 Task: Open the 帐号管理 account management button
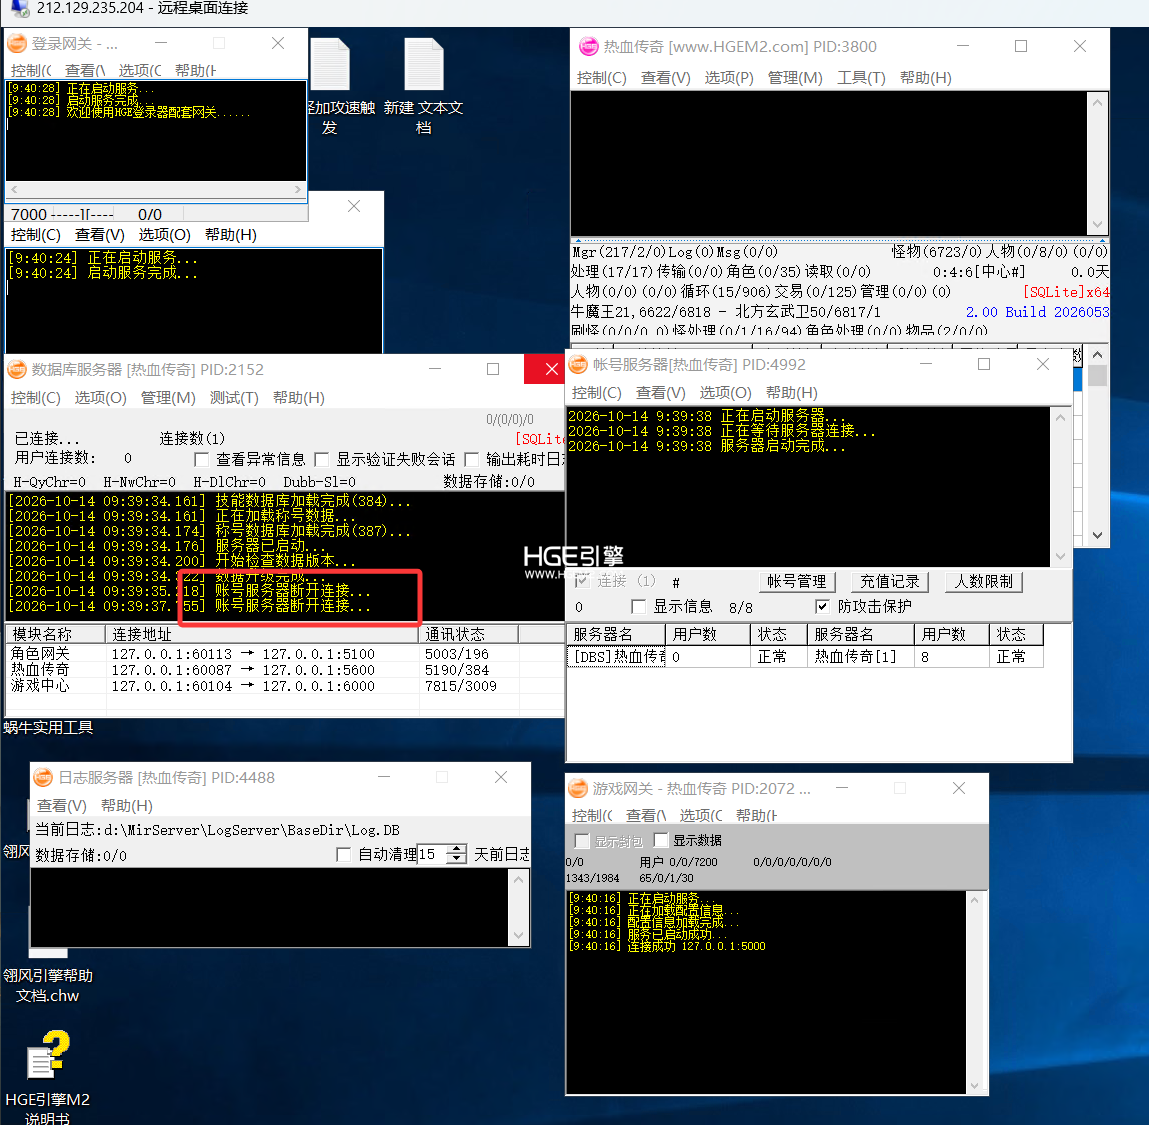(797, 582)
